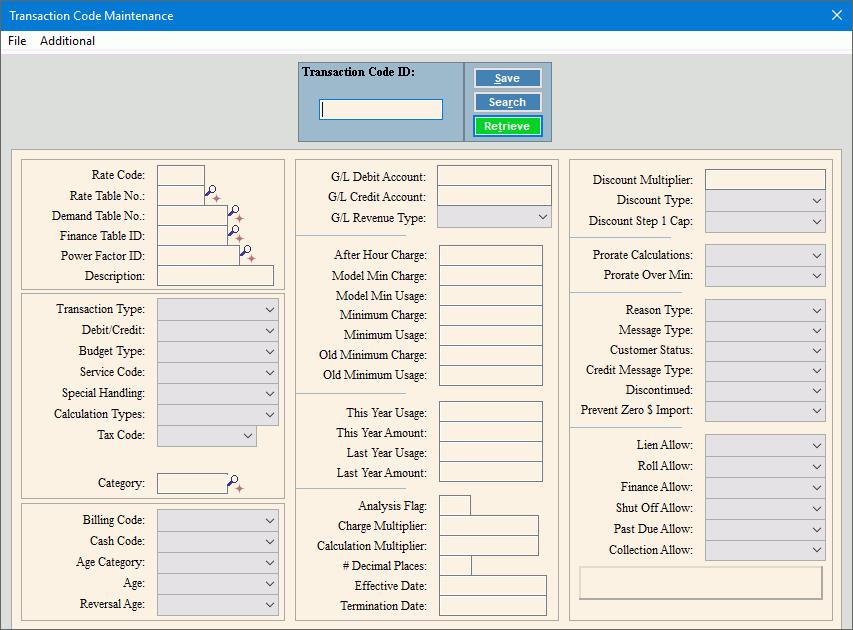Image resolution: width=853 pixels, height=630 pixels.
Task: Open lookup icon next to Category field
Action: tap(236, 484)
